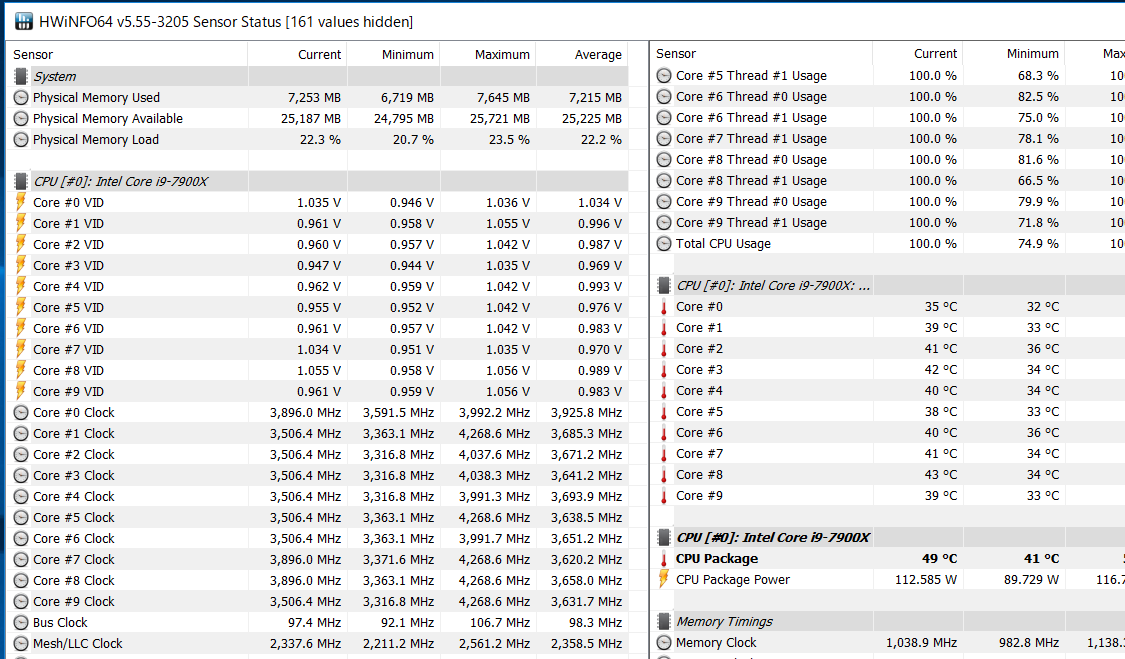Select the 'CPU [#0]: Intel Core i9-7900X' VID group header
Screen dimensions: 1125x659
tap(319, 182)
